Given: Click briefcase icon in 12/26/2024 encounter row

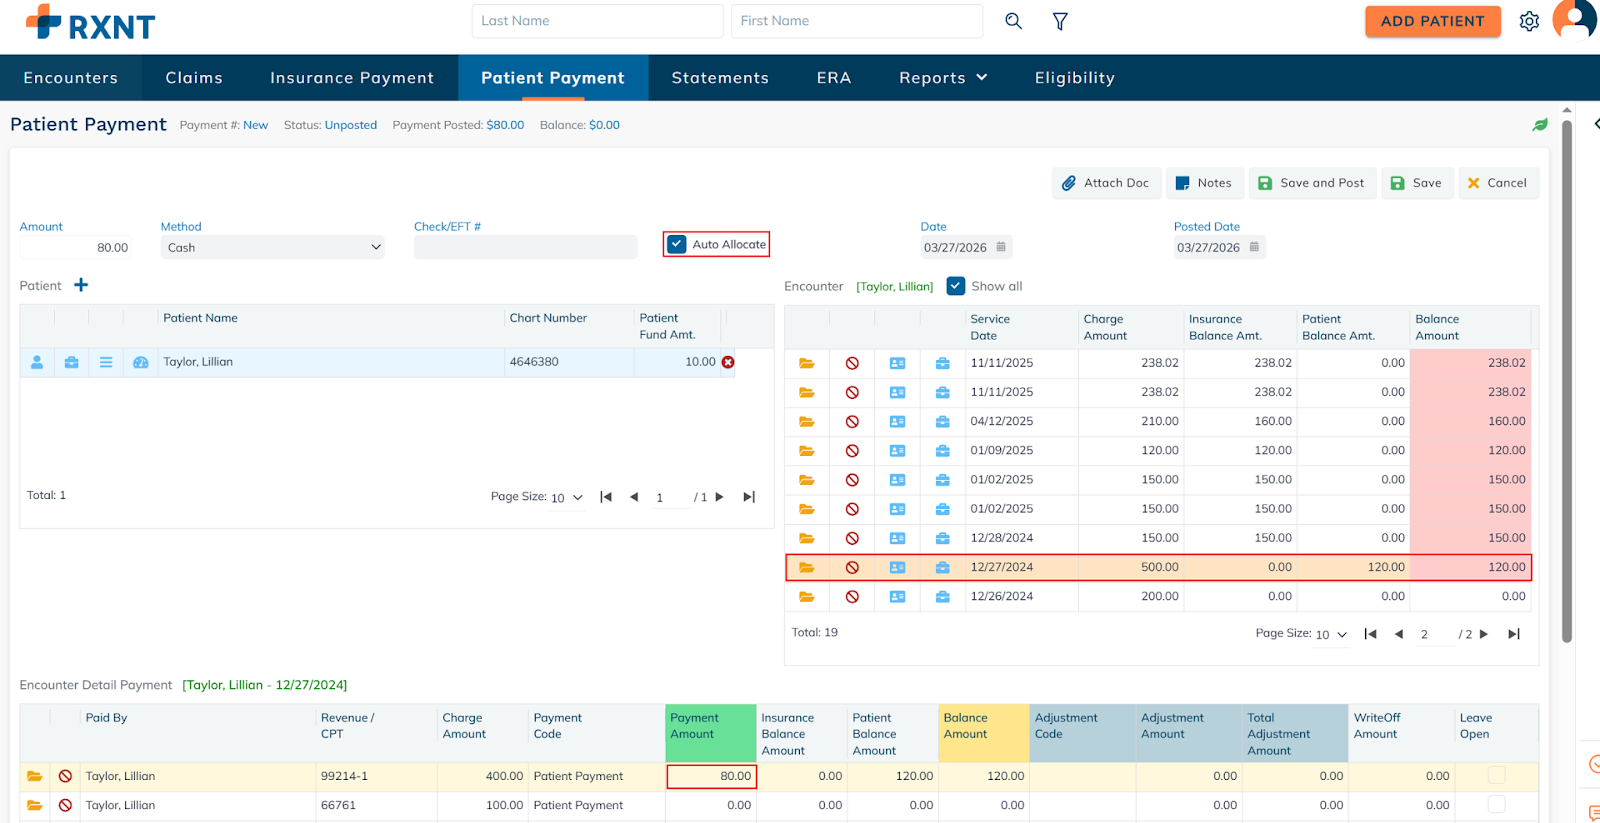Looking at the screenshot, I should pos(942,597).
